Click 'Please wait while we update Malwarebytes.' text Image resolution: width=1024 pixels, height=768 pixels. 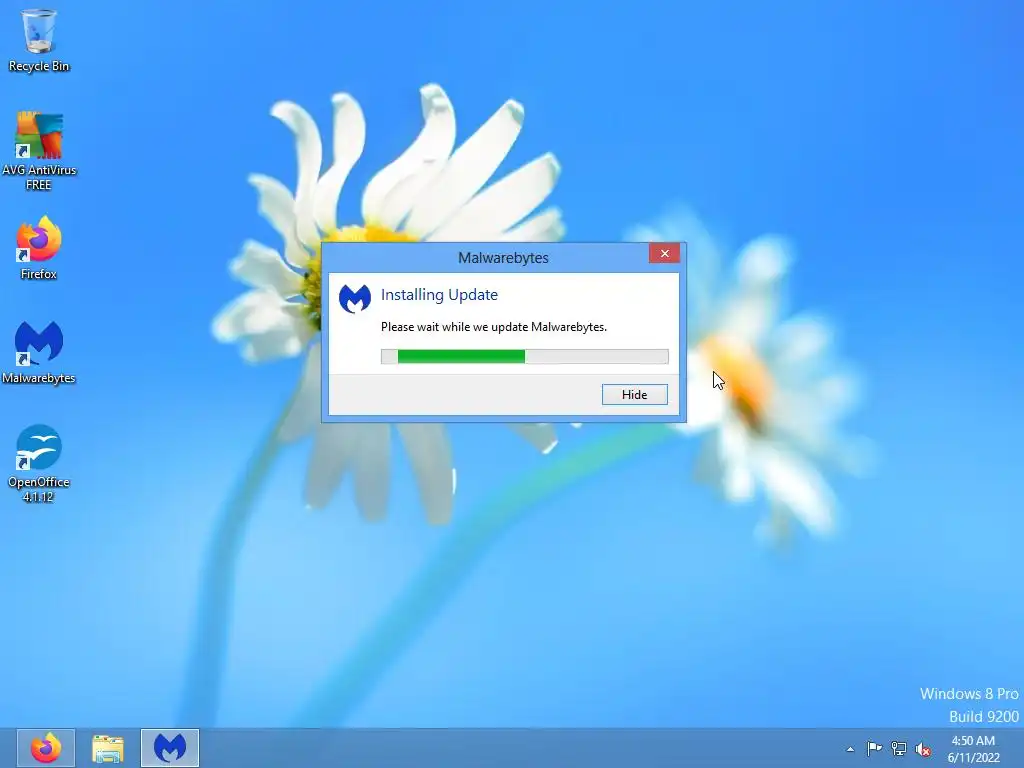coord(494,327)
